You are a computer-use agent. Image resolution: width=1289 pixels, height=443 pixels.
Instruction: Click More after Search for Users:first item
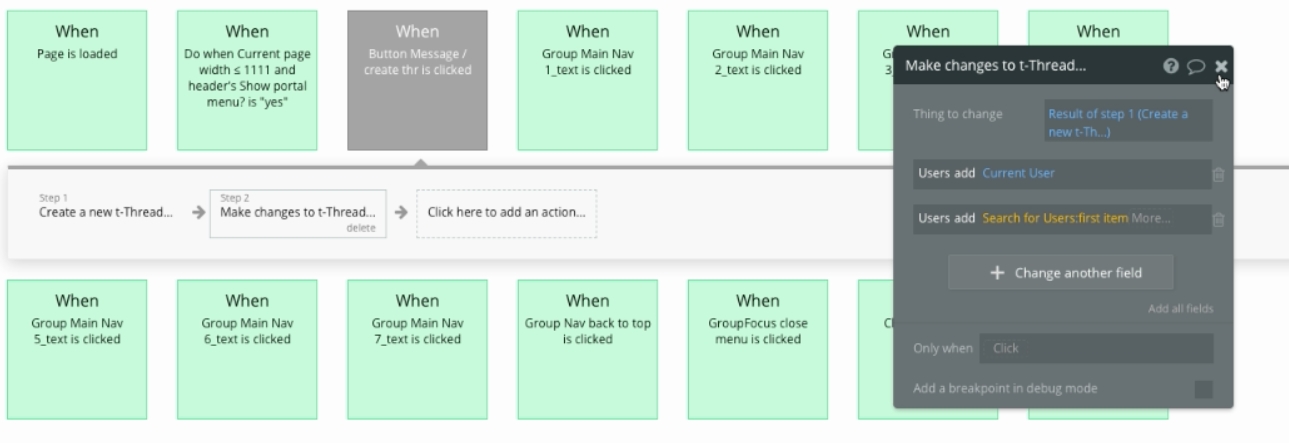(x=1151, y=219)
